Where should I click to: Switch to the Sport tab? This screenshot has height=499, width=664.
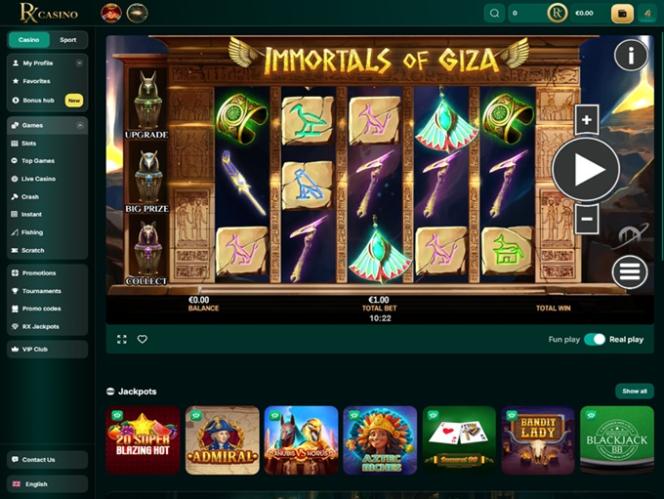click(68, 40)
